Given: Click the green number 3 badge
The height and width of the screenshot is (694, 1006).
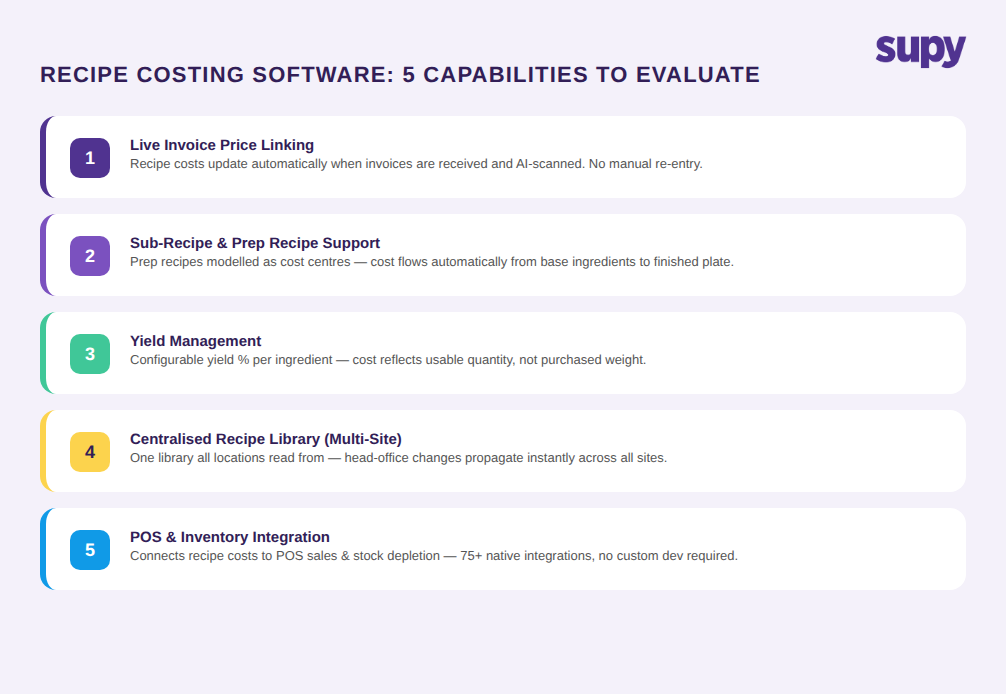Looking at the screenshot, I should [90, 354].
